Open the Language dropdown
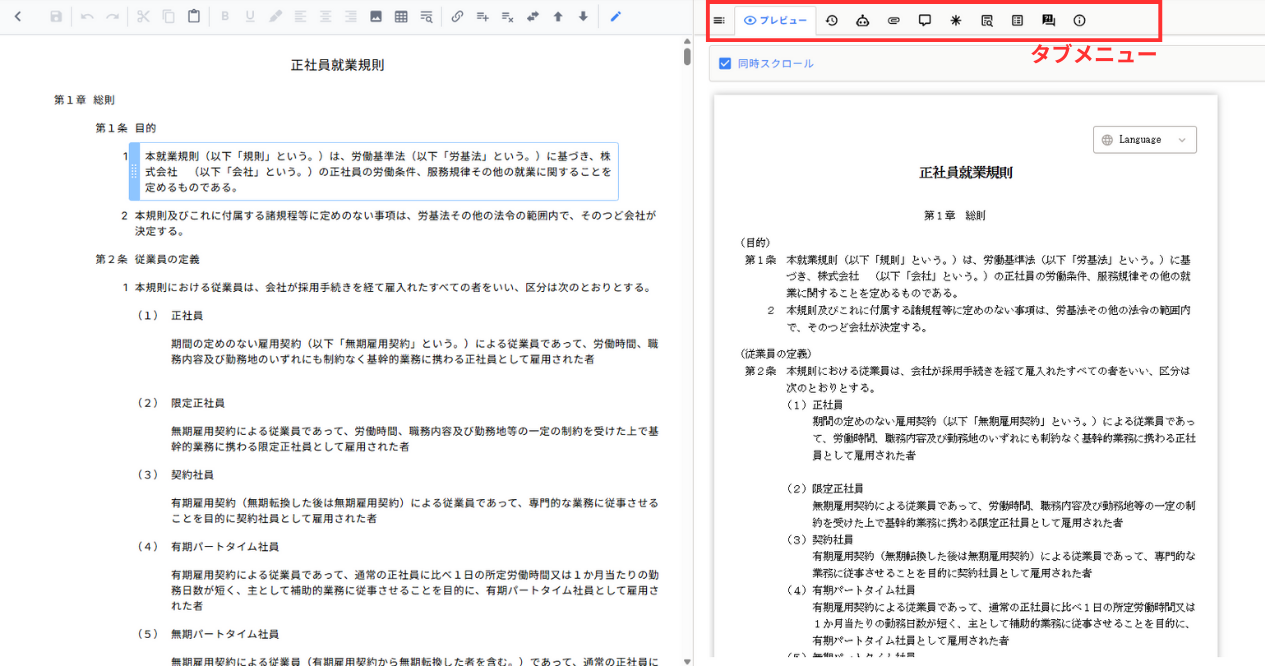 [1145, 140]
